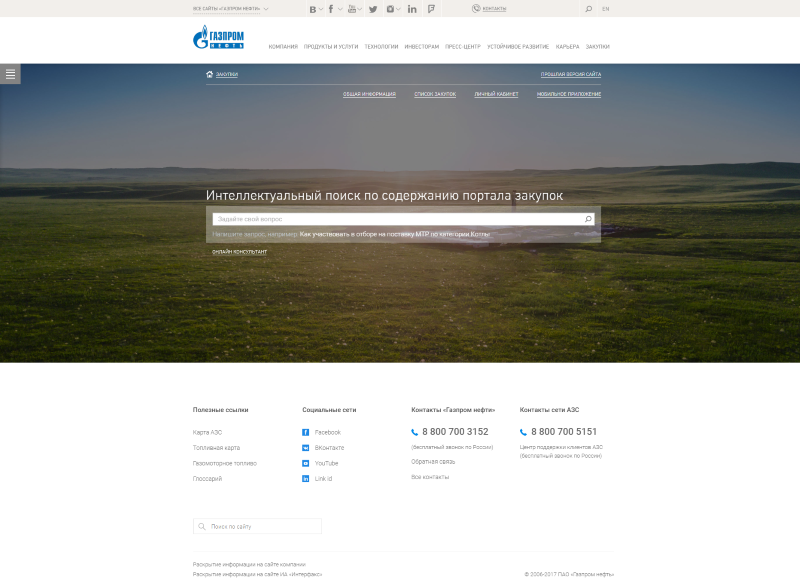Open LinkedIn from the top bar

[411, 8]
